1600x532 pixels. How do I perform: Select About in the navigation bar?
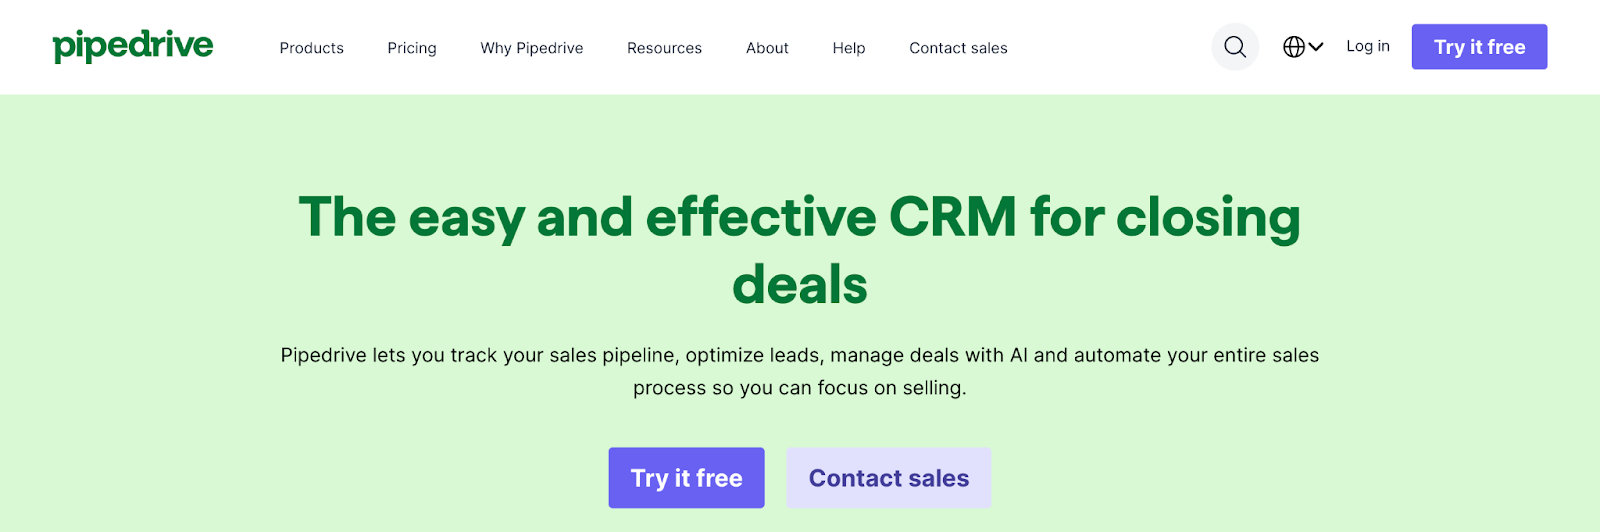click(x=767, y=48)
